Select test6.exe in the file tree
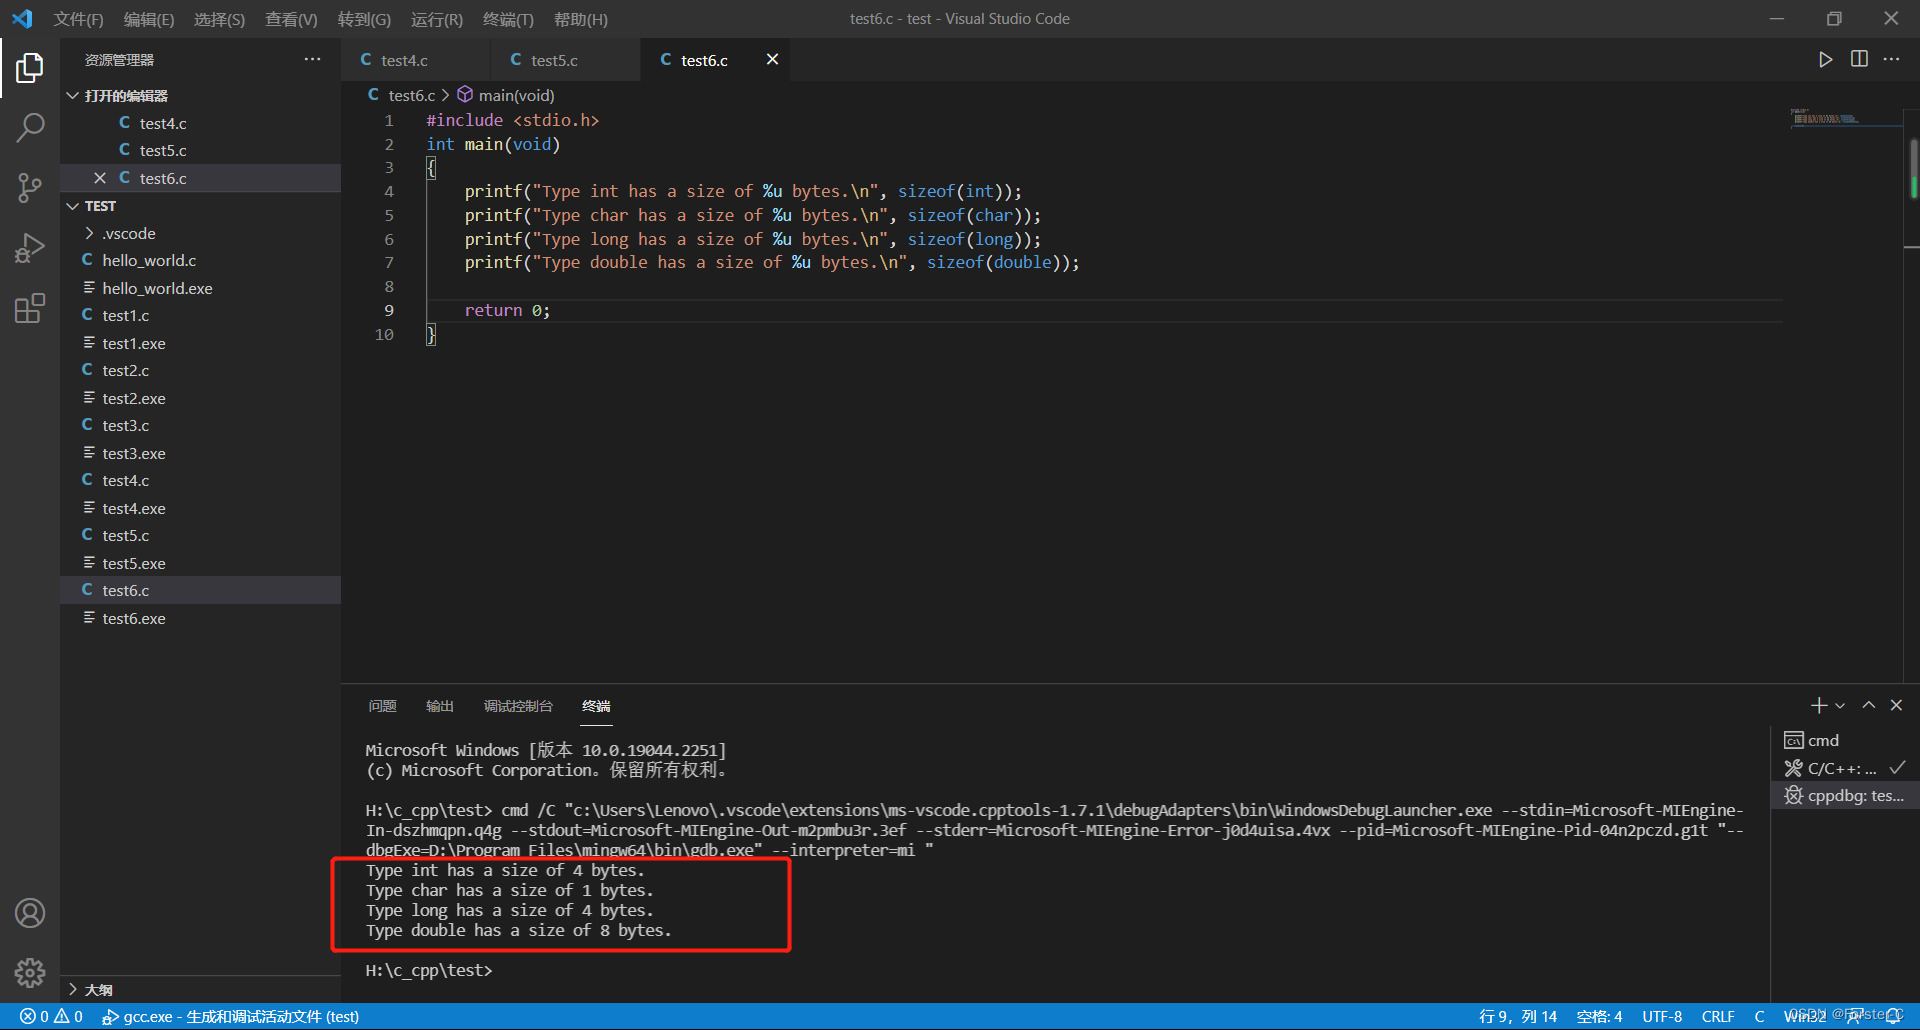 (200, 618)
